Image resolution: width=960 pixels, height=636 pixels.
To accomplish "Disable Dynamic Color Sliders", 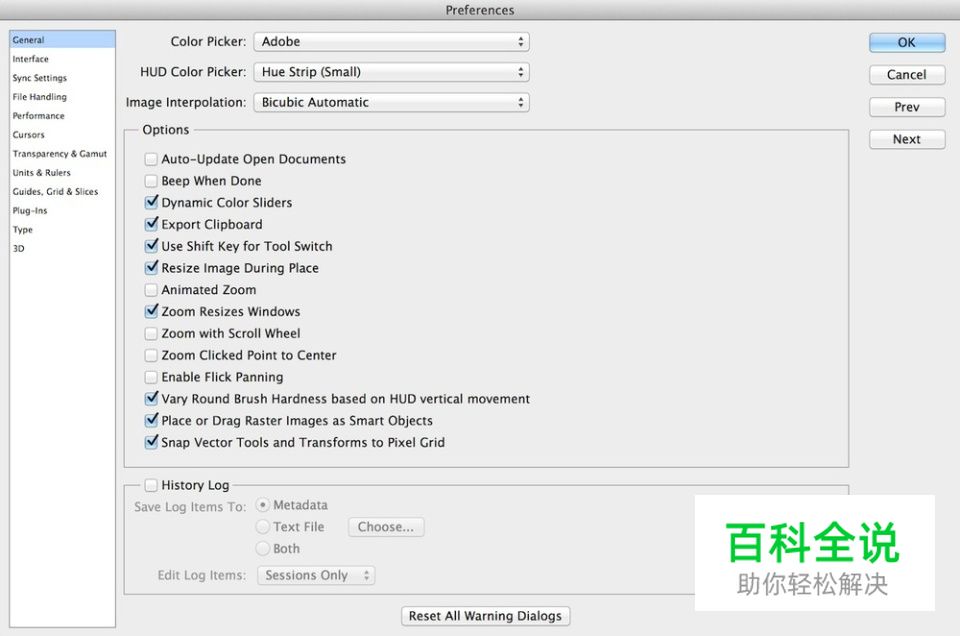I will (x=151, y=202).
